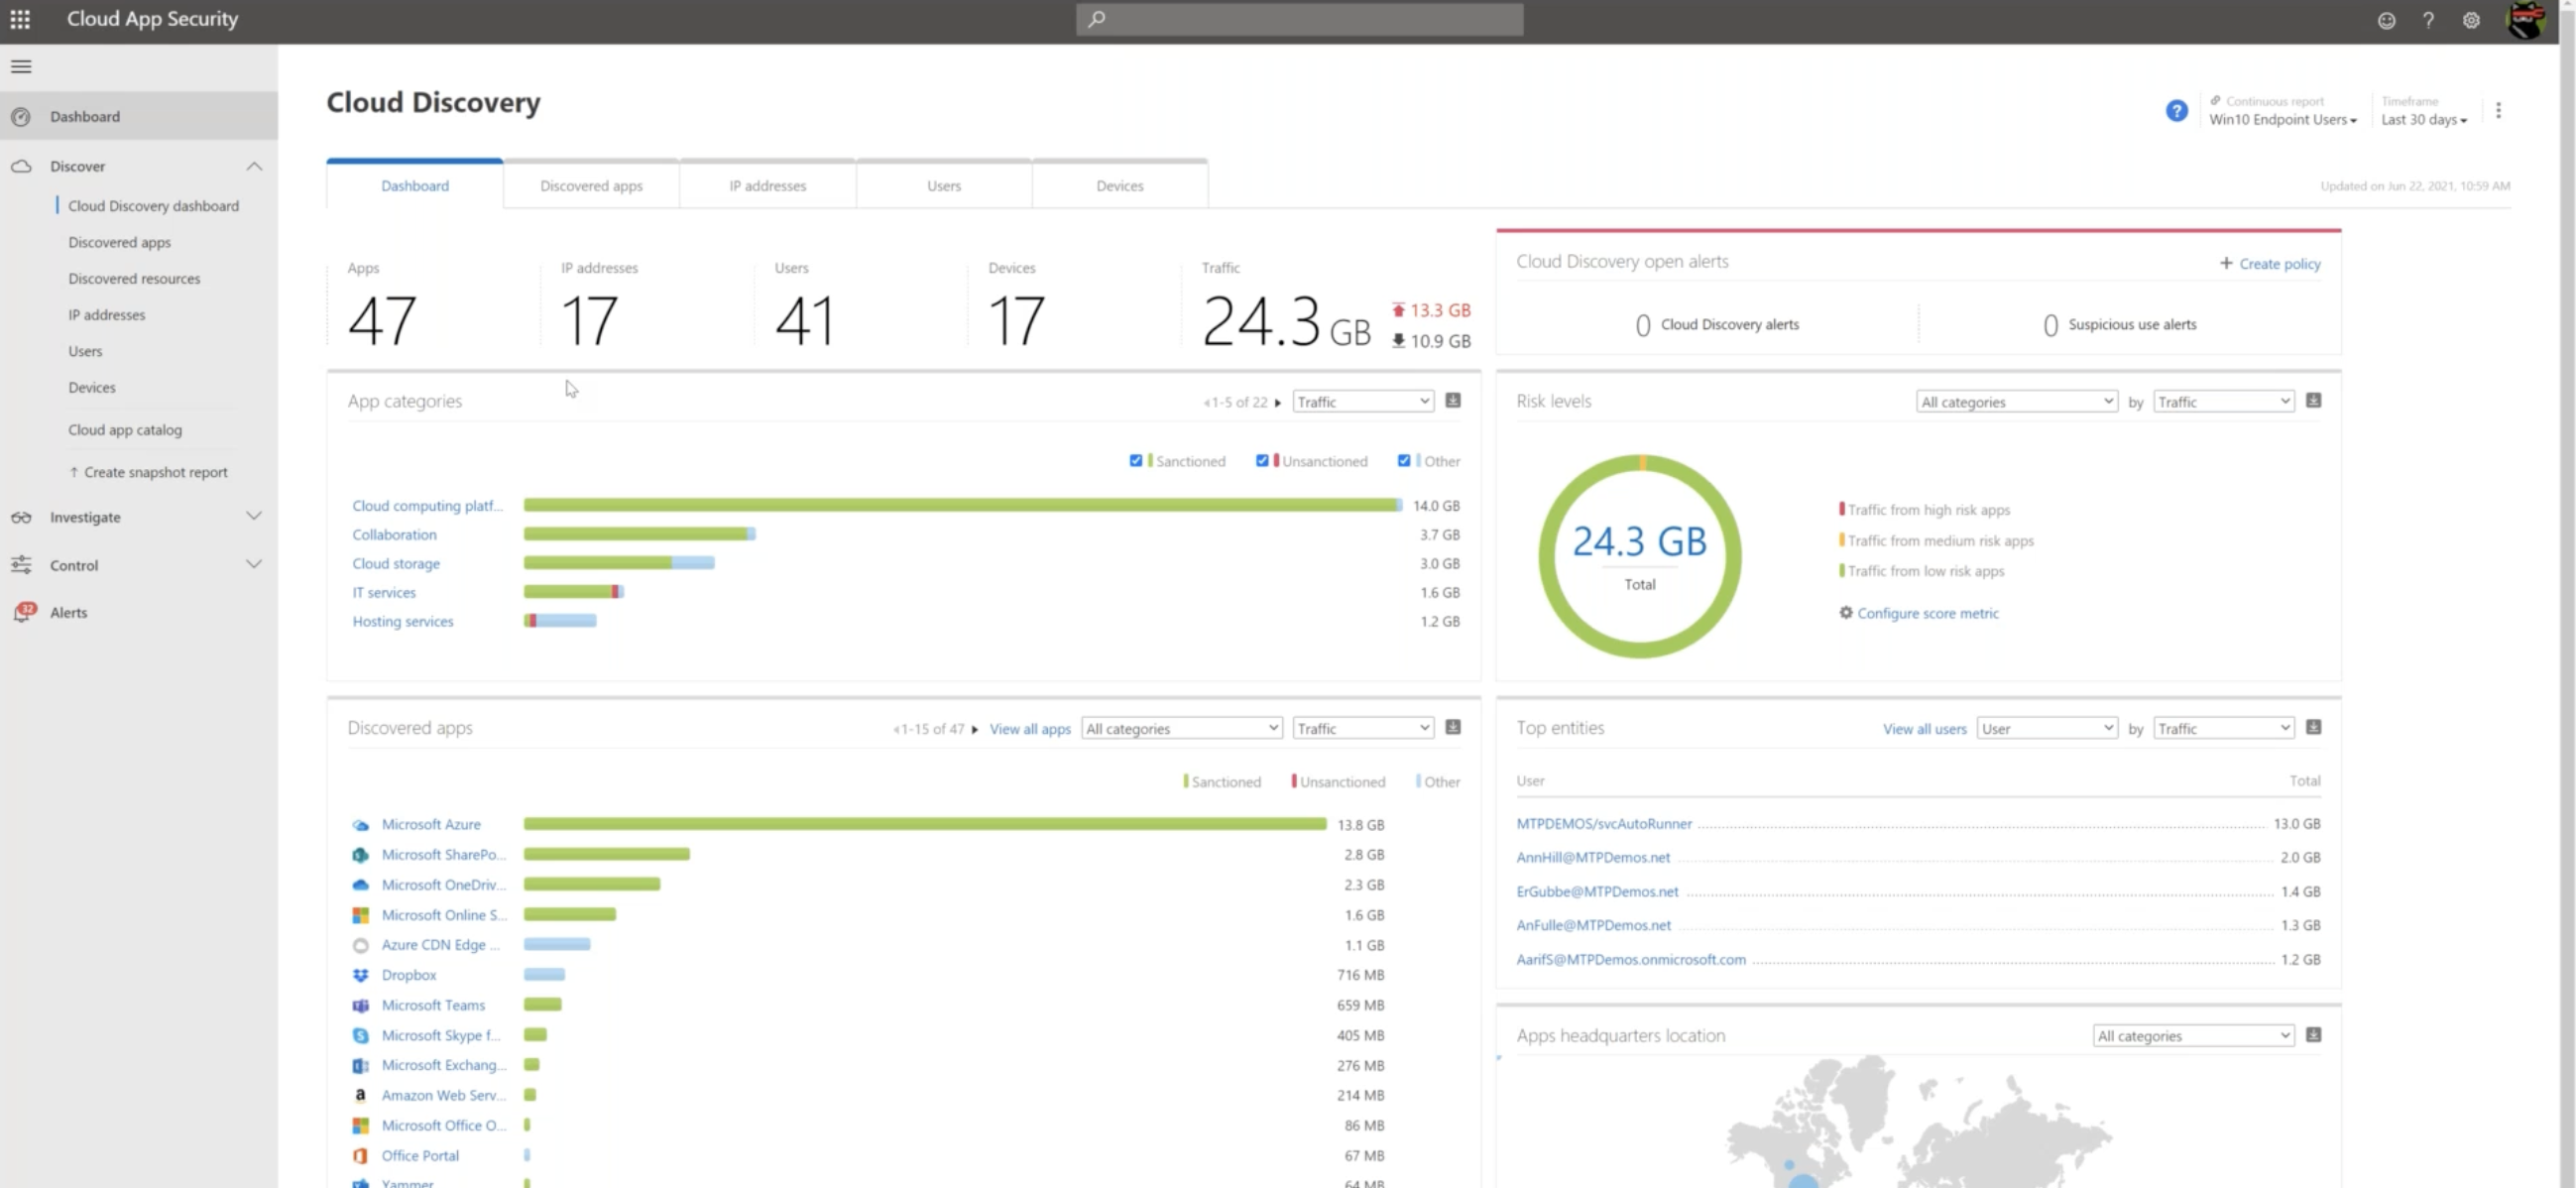Click the Create policy link

click(x=2270, y=264)
